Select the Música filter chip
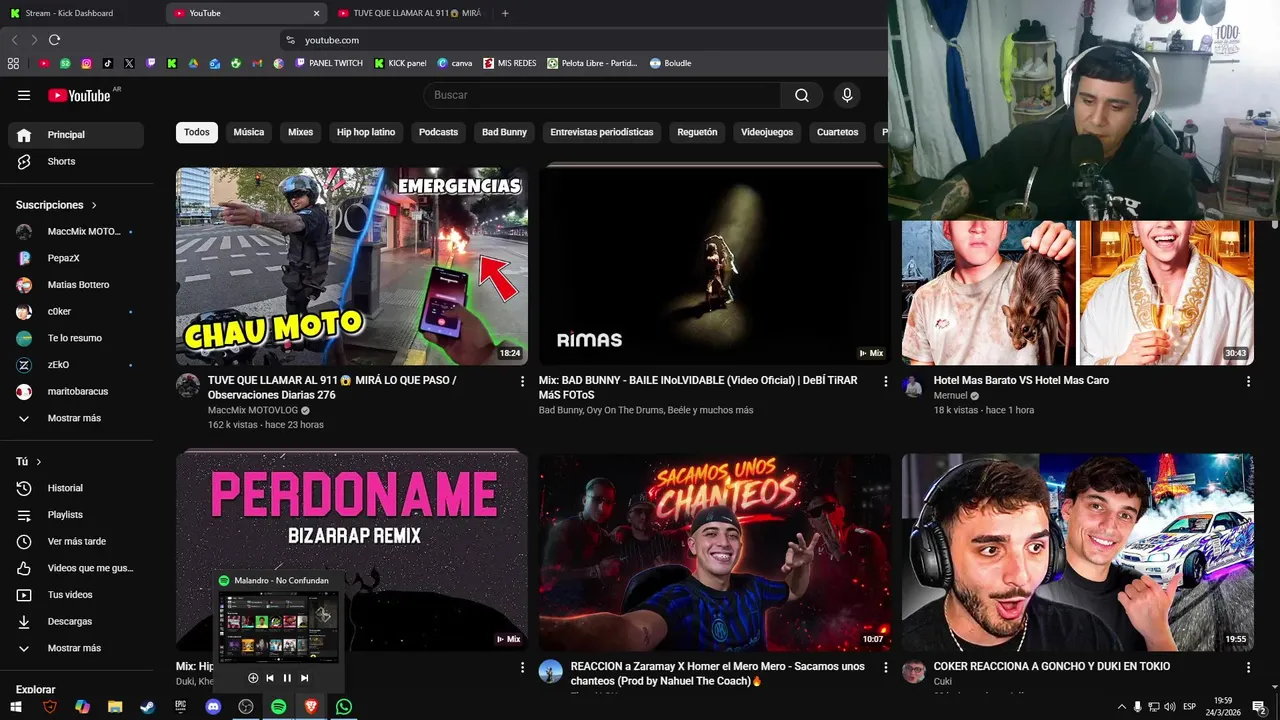The height and width of the screenshot is (720, 1280). pos(249,132)
